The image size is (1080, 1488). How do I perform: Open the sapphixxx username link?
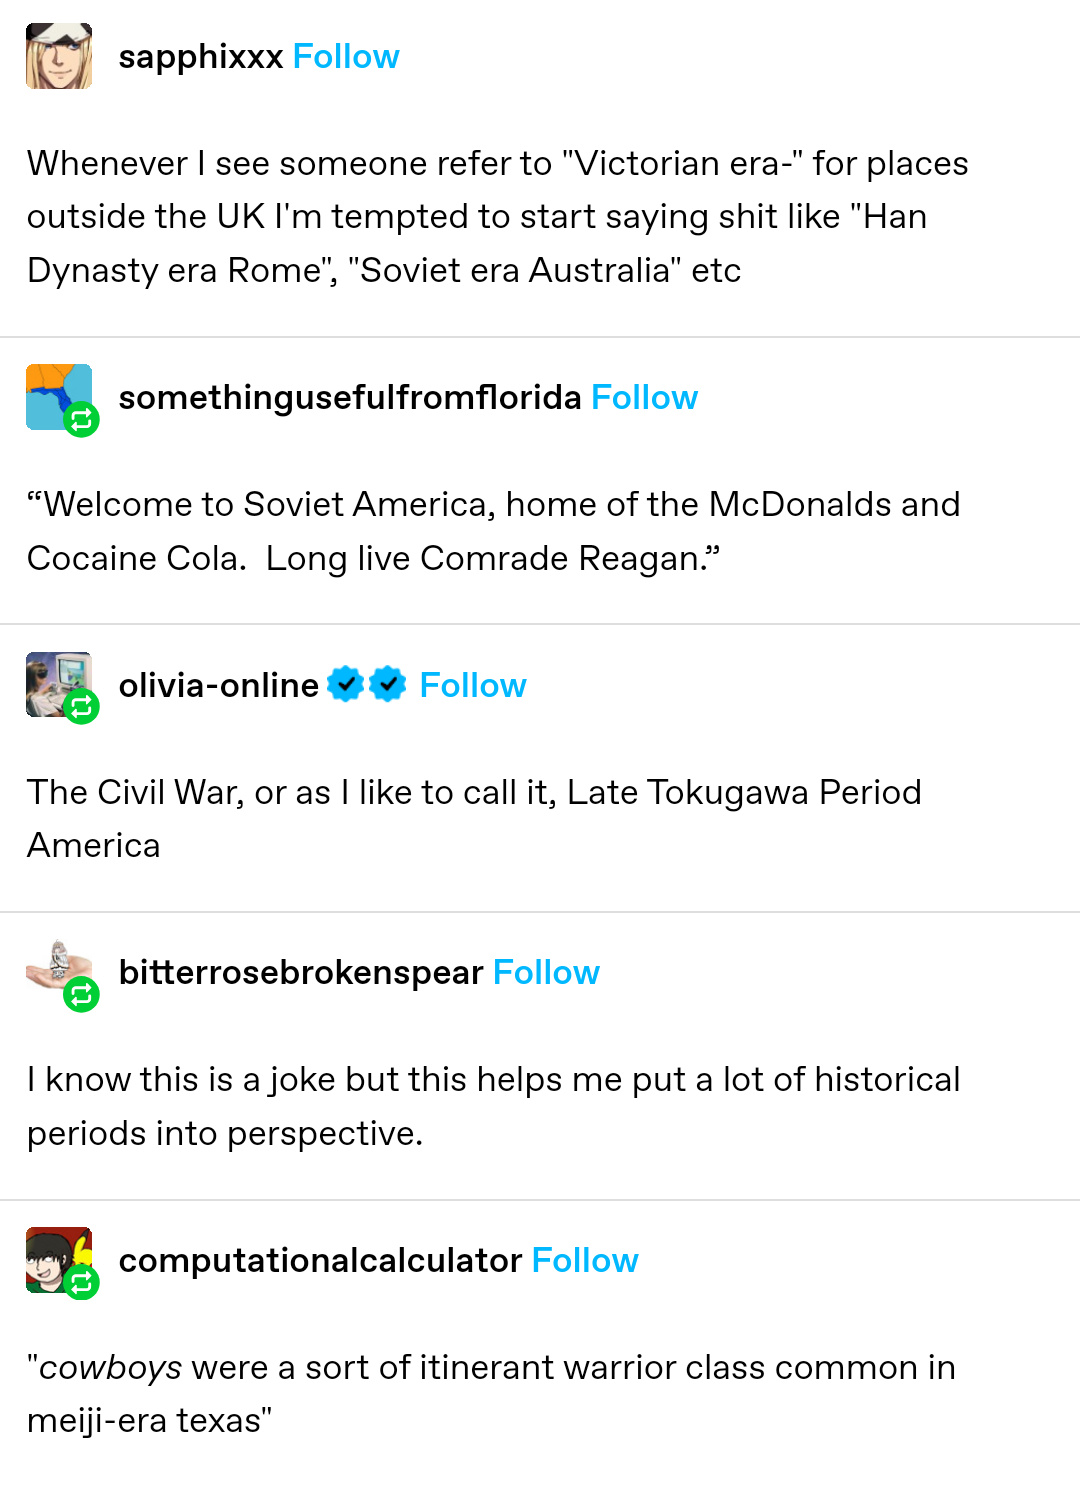[x=201, y=57]
